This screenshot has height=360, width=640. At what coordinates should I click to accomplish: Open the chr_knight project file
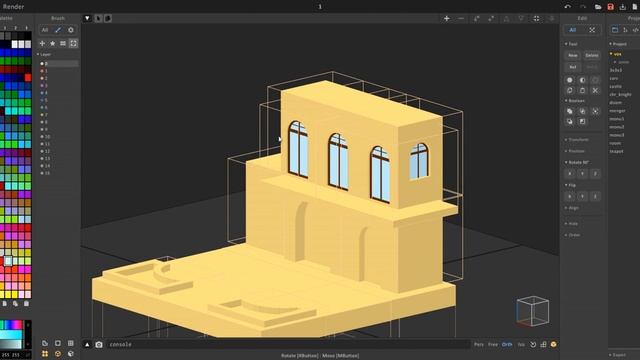pos(620,95)
